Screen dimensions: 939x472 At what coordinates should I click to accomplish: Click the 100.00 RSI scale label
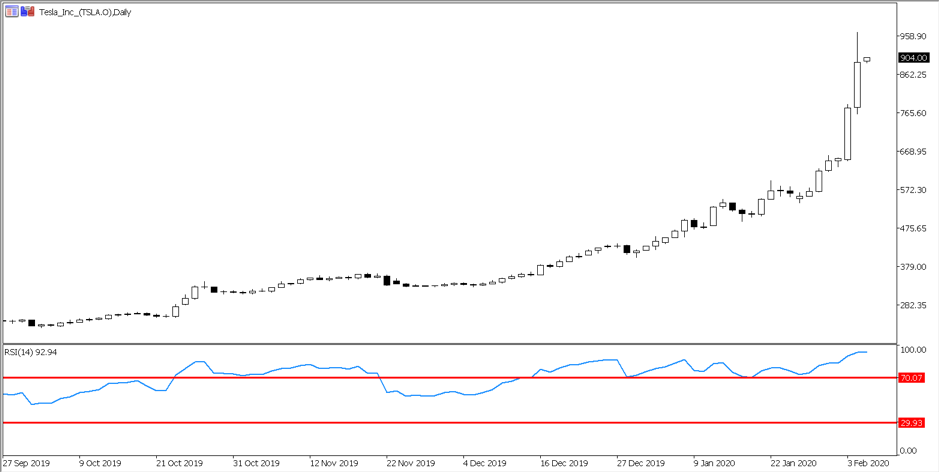pyautogui.click(x=914, y=349)
